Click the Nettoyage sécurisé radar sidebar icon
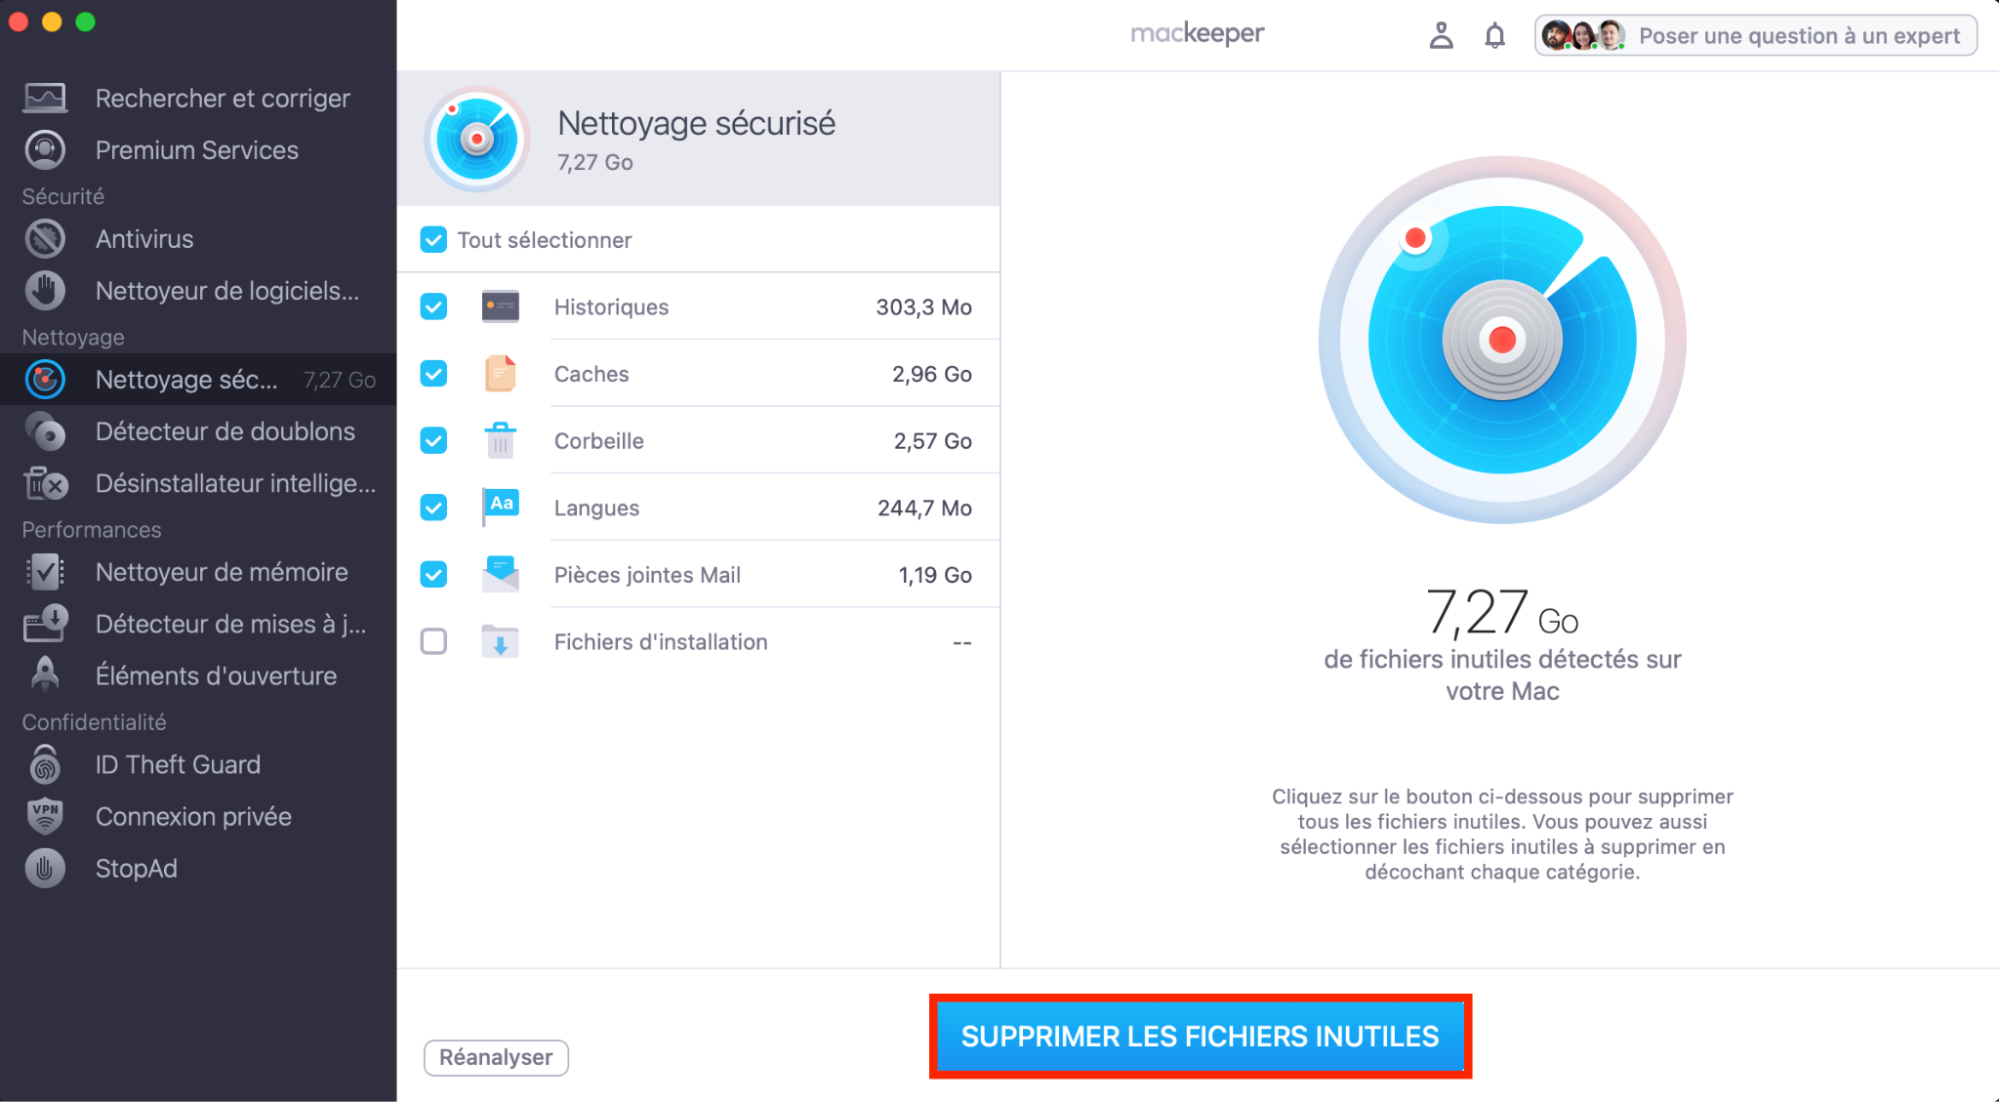1999x1102 pixels. pyautogui.click(x=45, y=380)
